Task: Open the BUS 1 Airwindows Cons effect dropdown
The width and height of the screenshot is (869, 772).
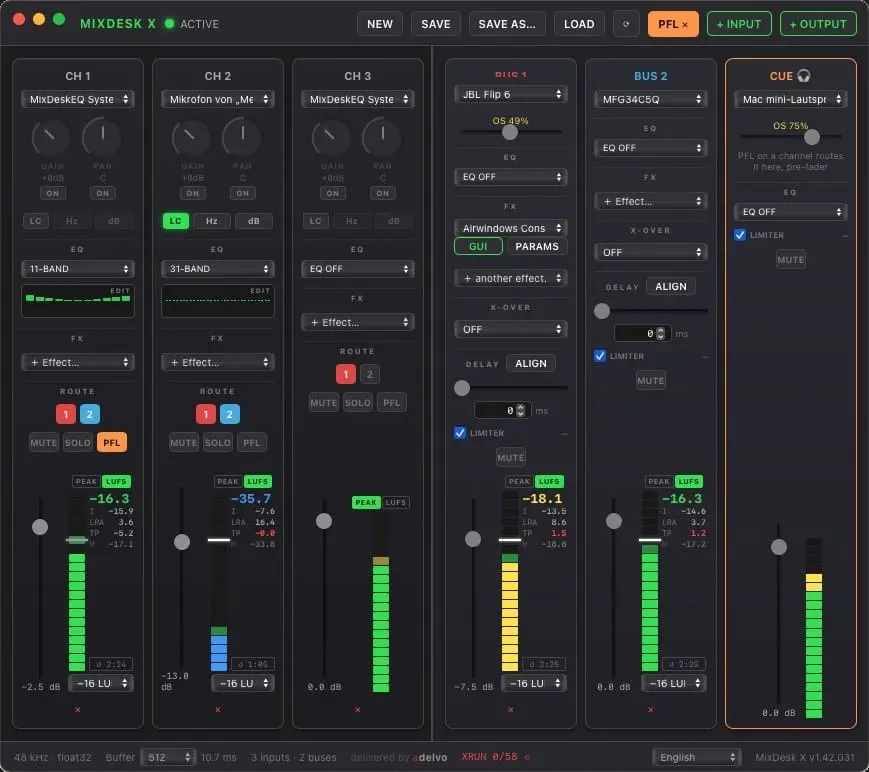Action: click(510, 228)
